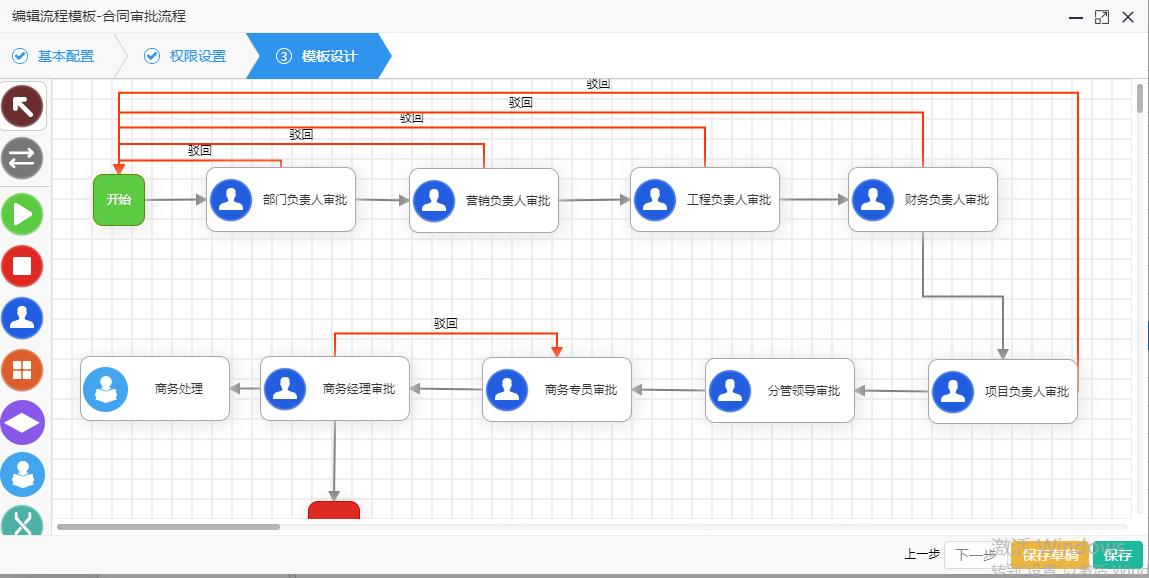Open the 模板设计 step
This screenshot has width=1149, height=578.
point(318,56)
